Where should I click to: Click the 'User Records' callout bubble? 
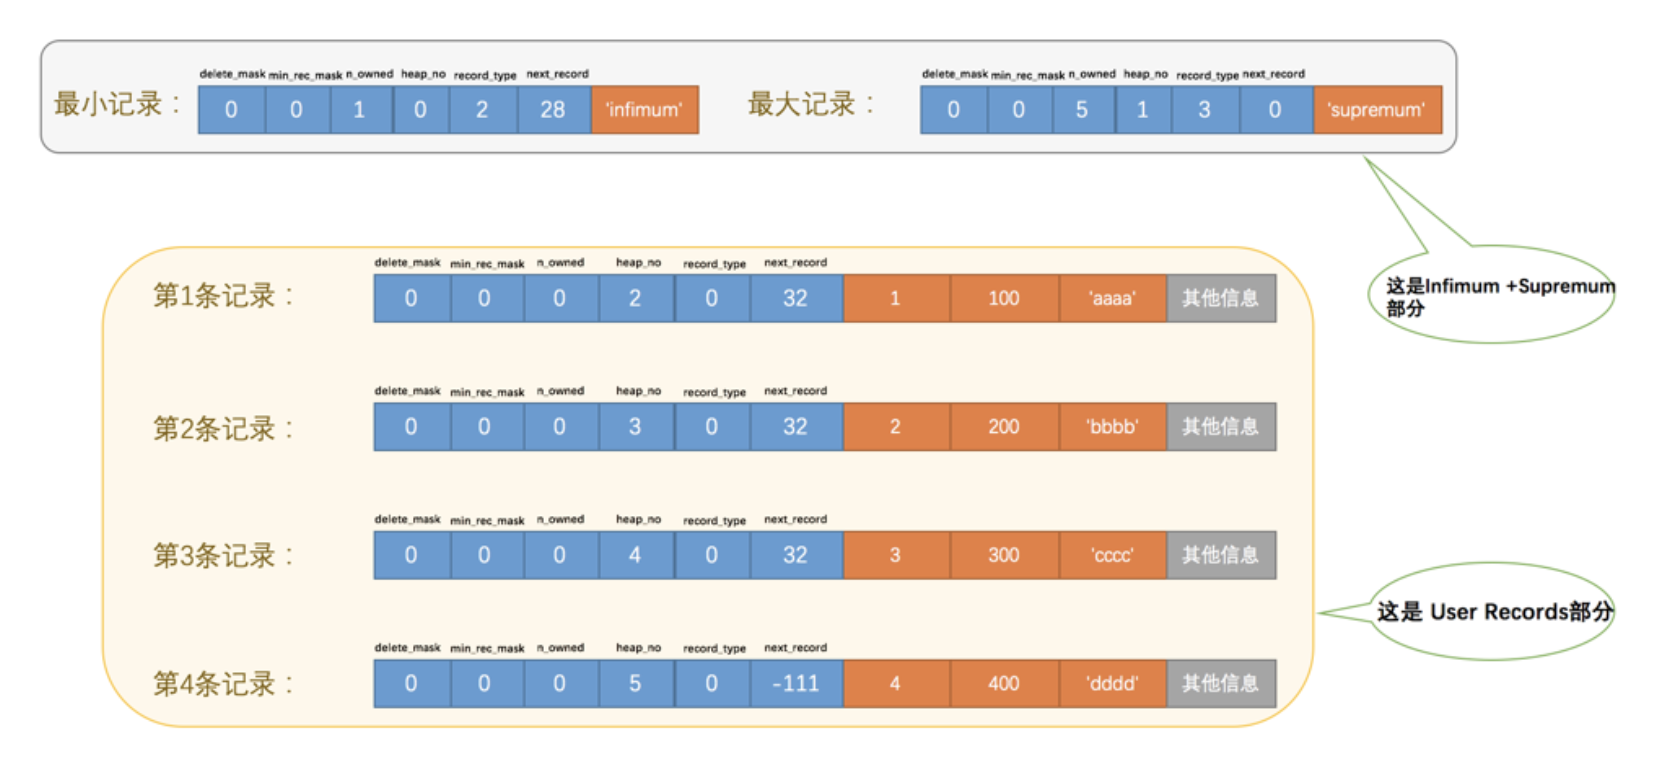[x=1494, y=612]
